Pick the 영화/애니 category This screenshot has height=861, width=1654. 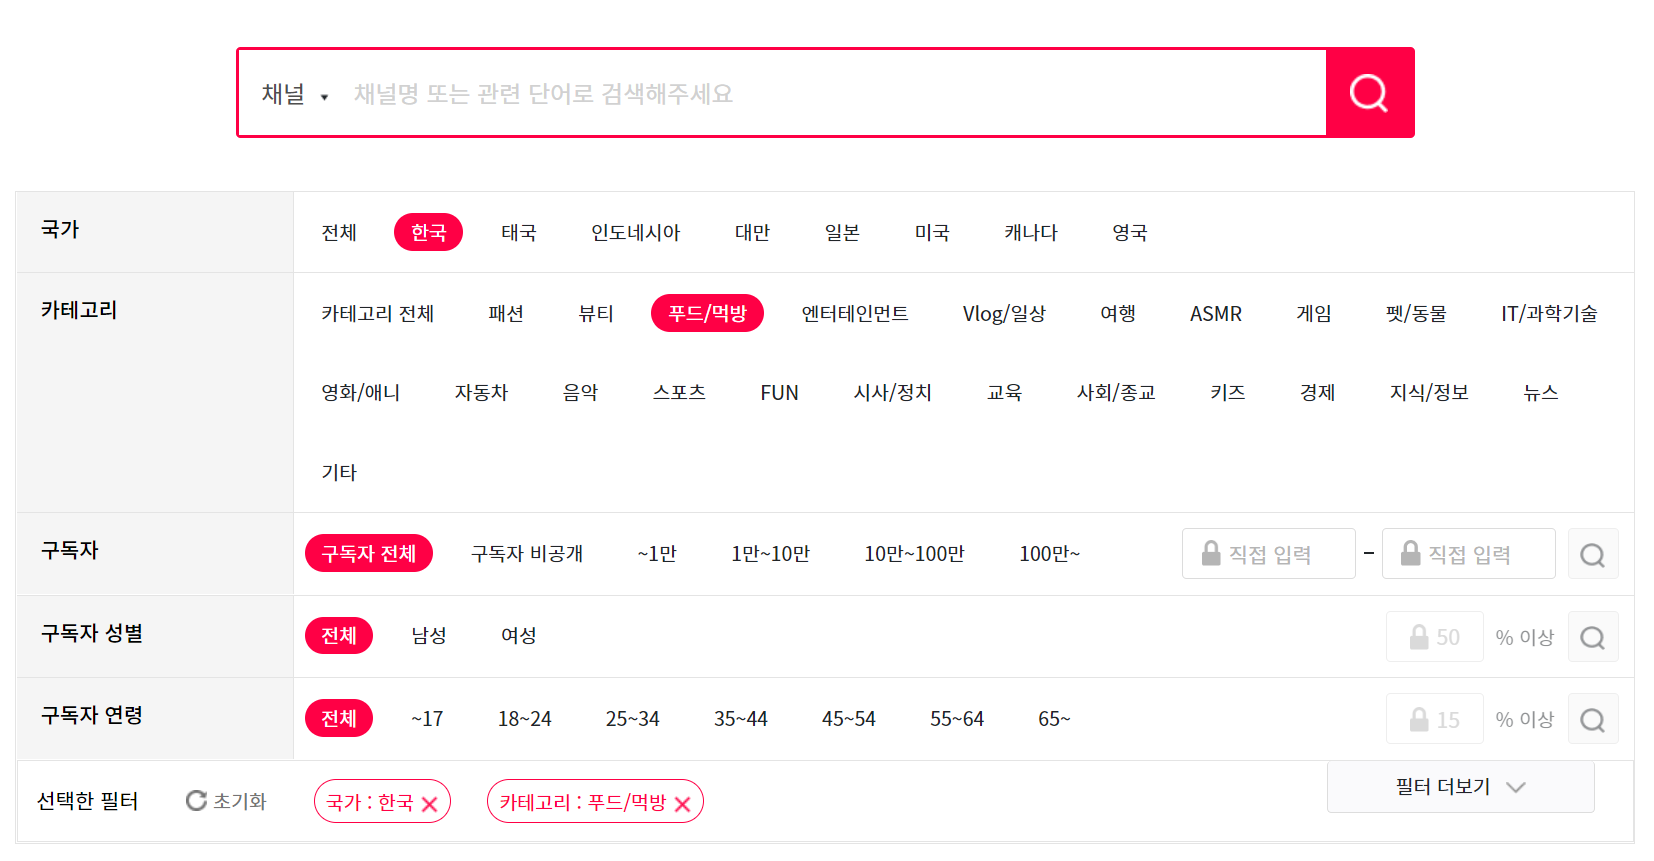pos(360,392)
